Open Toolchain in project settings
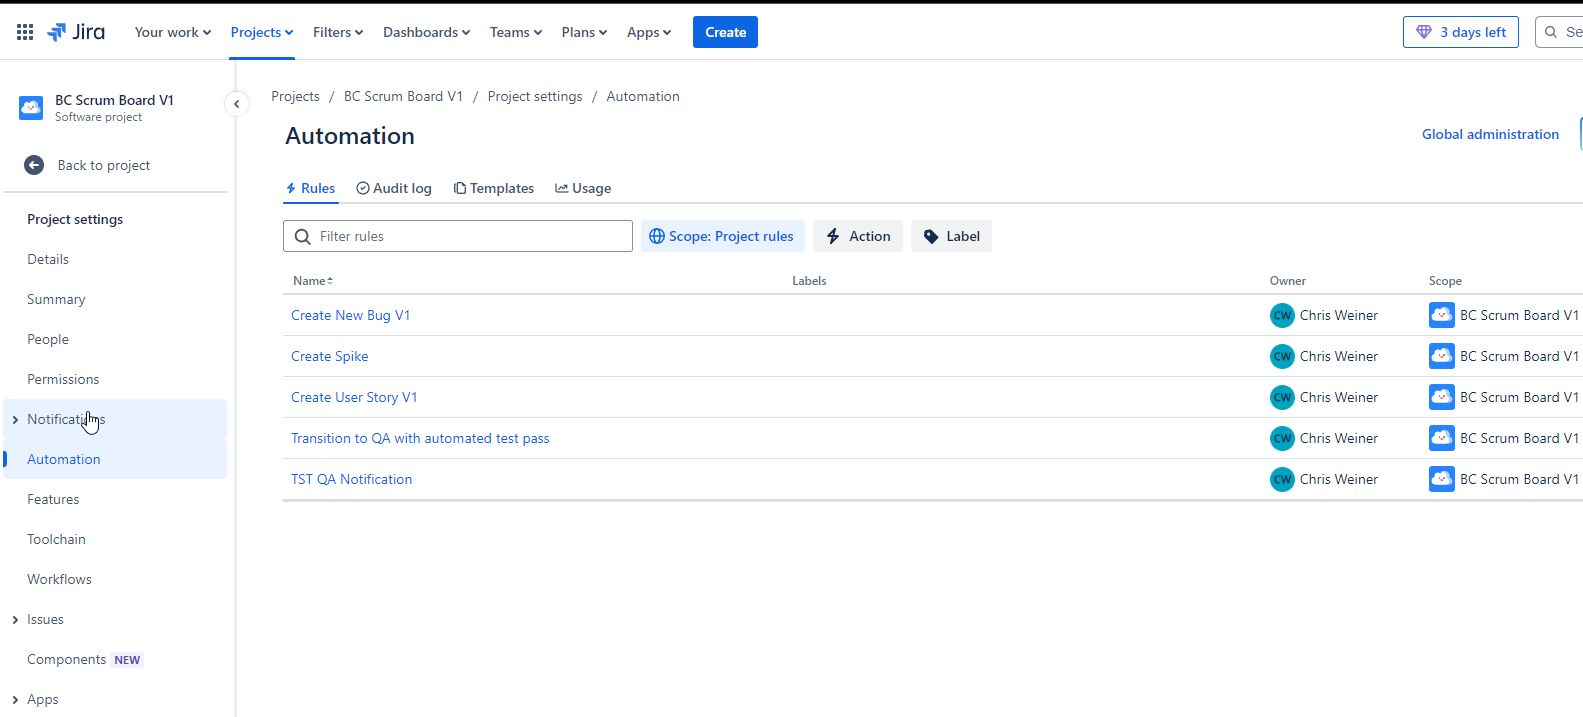Image resolution: width=1583 pixels, height=717 pixels. click(56, 539)
